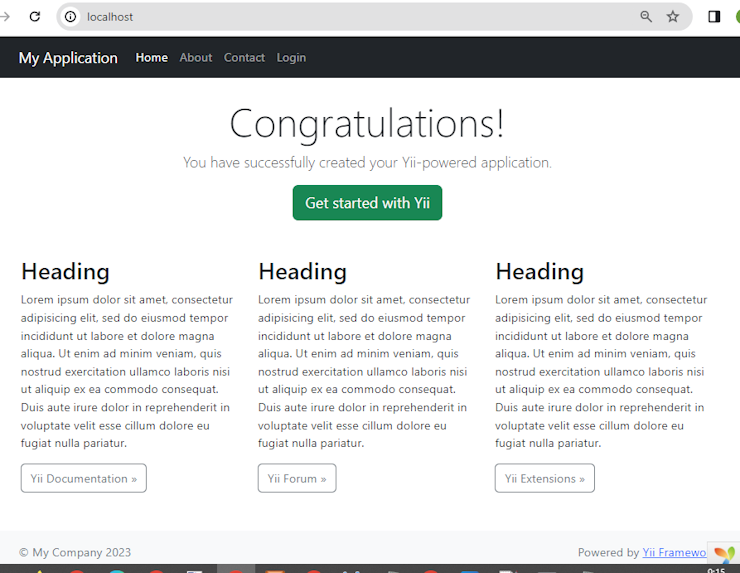Image resolution: width=740 pixels, height=573 pixels.
Task: Open the Login page in navbar
Action: tap(291, 58)
